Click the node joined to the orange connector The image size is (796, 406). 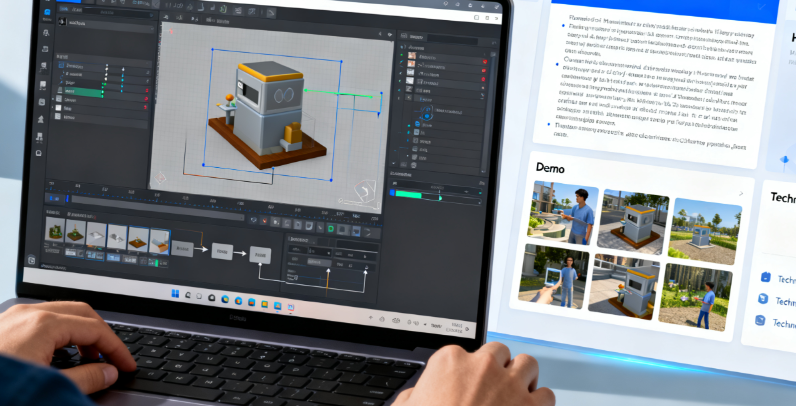coord(181,248)
